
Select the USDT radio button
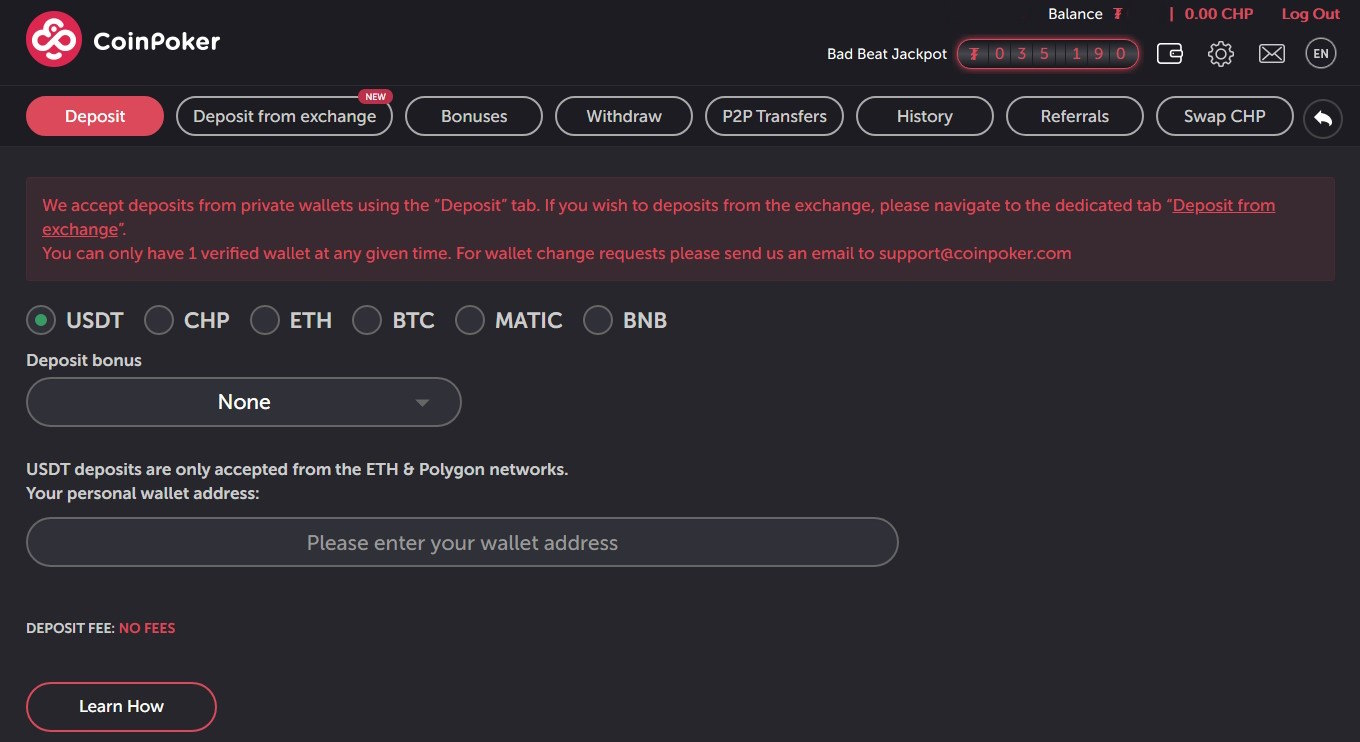point(40,320)
